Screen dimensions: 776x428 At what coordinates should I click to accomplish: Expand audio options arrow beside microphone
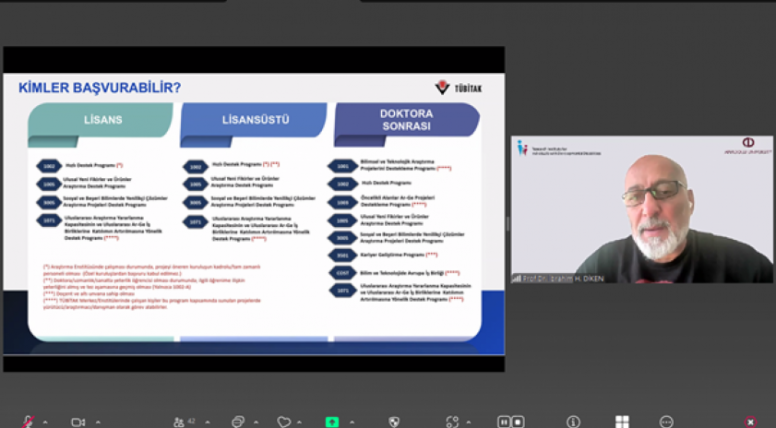tap(46, 421)
